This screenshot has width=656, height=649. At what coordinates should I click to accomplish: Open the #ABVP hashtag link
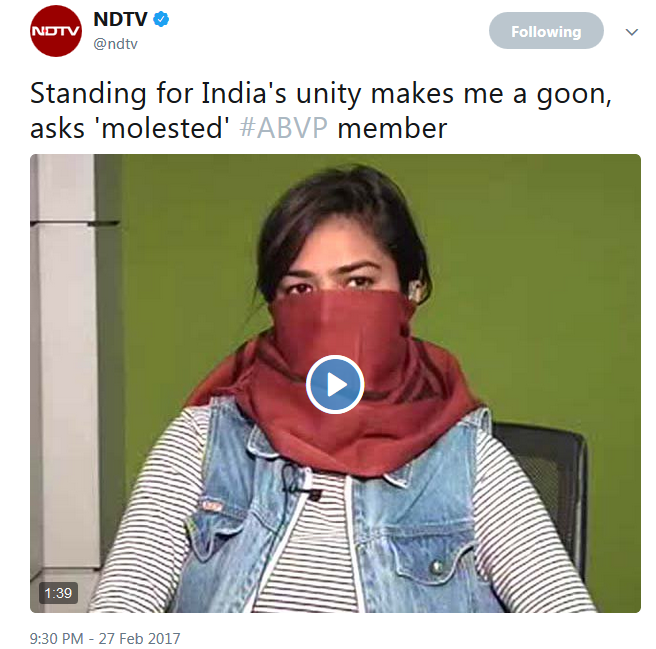[x=284, y=128]
